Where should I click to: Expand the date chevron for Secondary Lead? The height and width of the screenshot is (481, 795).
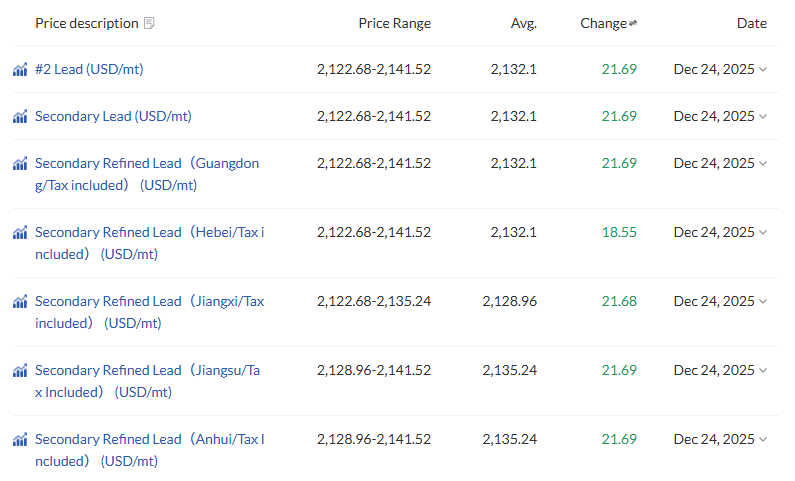pyautogui.click(x=764, y=117)
